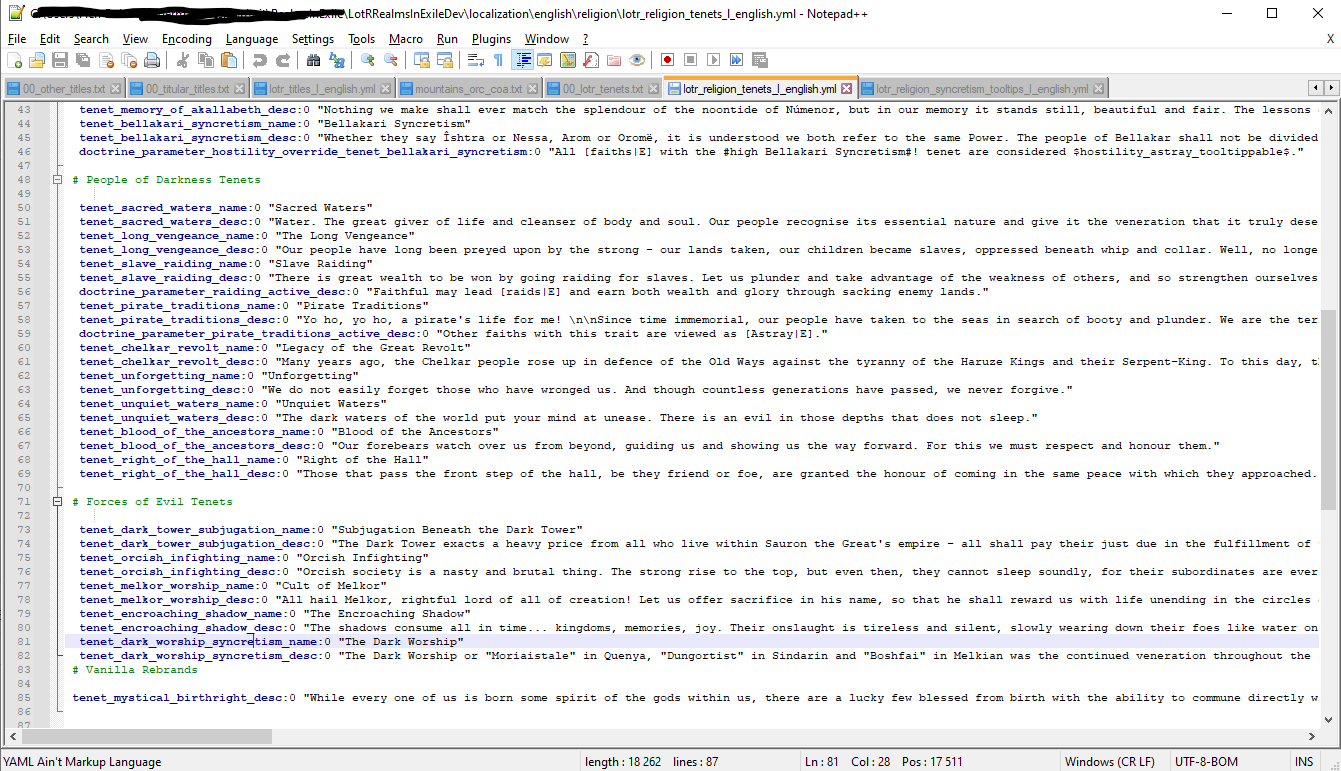Viewport: 1341px width, 771px height.
Task: Collapse the People of Darkness Tenets fold
Action: [x=58, y=180]
